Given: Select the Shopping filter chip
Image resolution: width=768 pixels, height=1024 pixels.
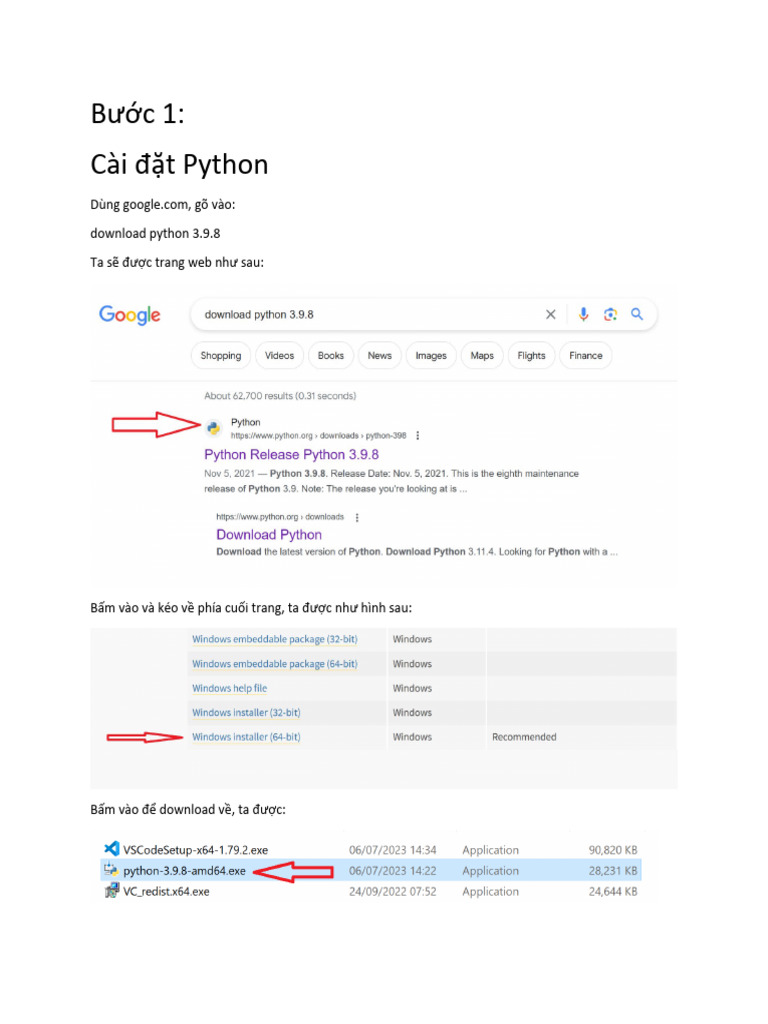Looking at the screenshot, I should (220, 355).
